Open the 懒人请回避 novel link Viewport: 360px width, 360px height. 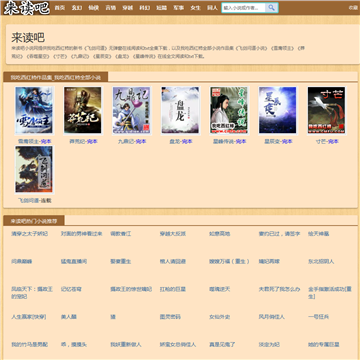(173, 261)
